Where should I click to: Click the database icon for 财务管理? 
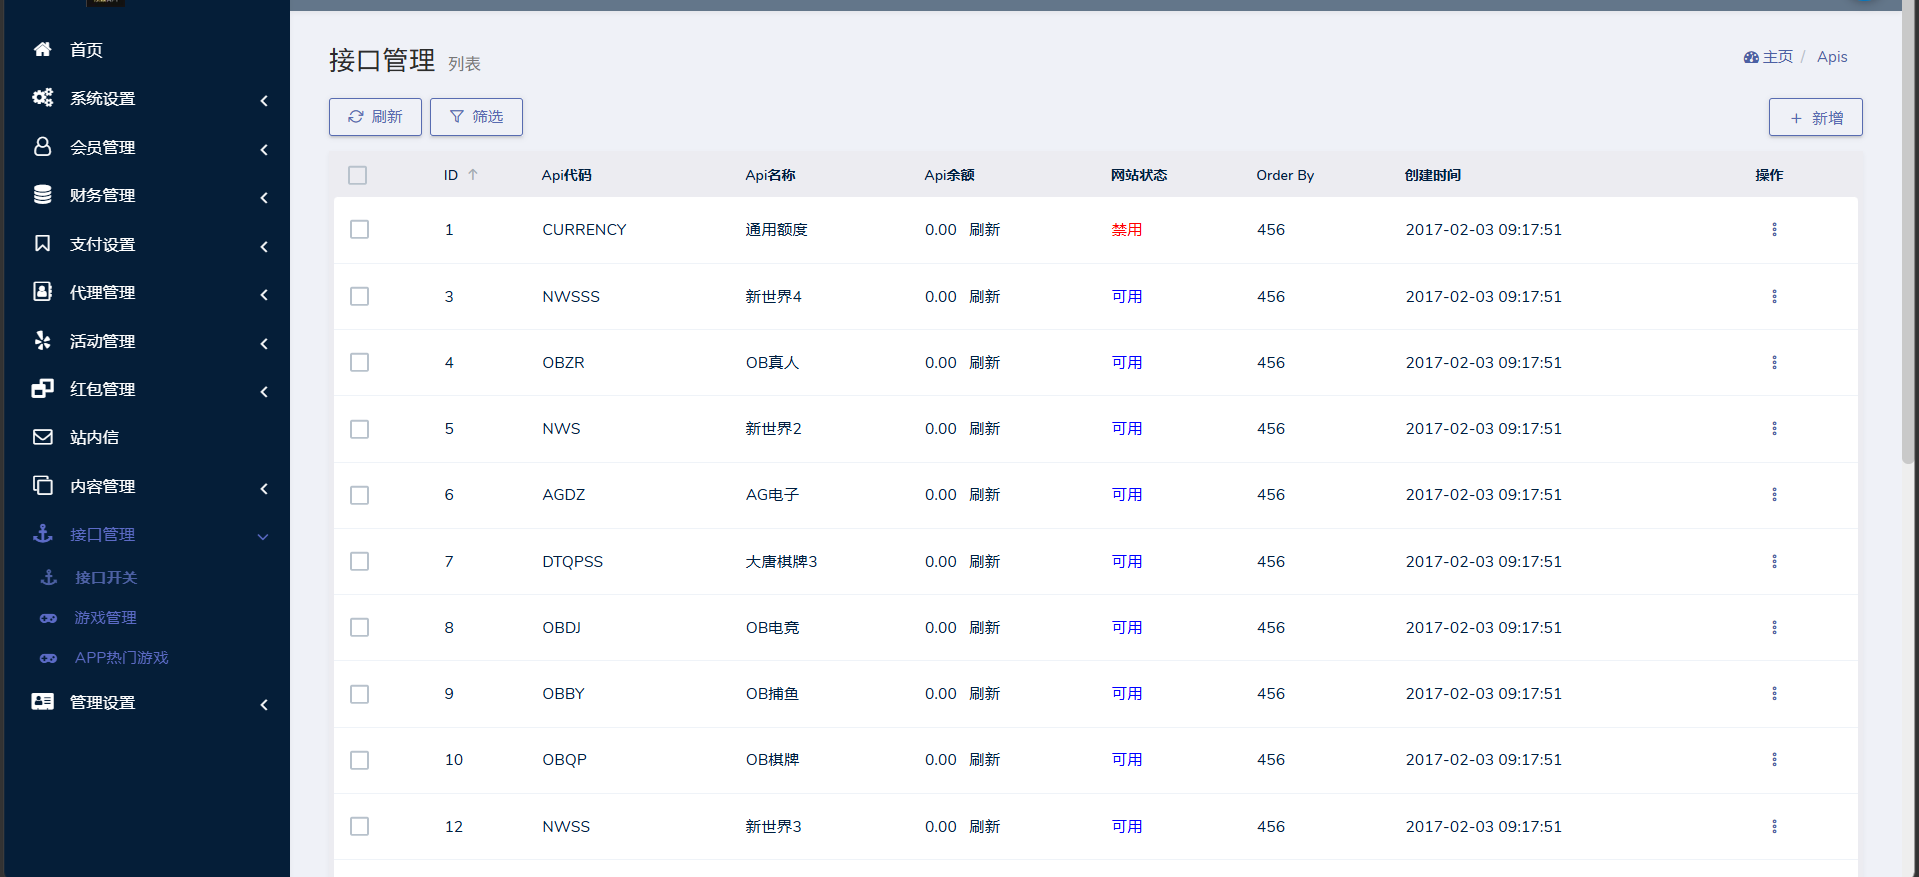click(42, 194)
